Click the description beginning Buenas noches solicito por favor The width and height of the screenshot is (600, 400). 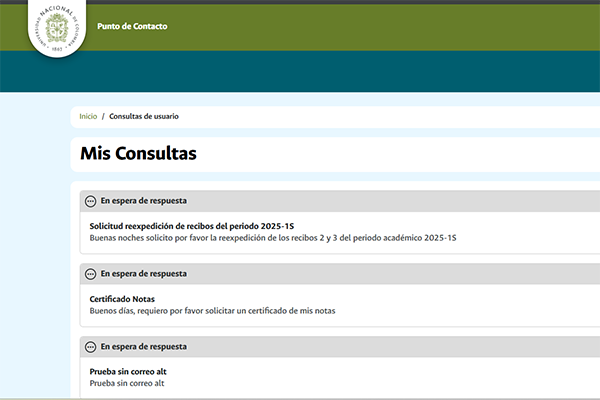[273, 238]
